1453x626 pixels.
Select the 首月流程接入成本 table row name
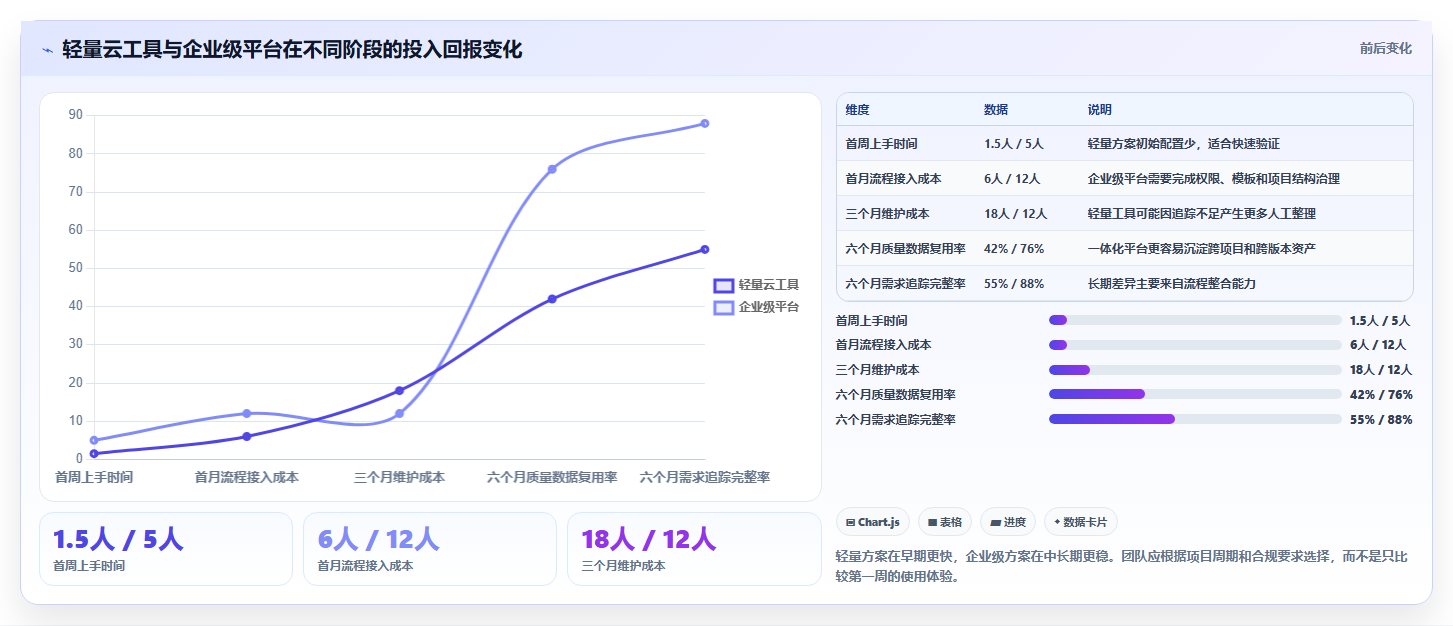pos(893,179)
